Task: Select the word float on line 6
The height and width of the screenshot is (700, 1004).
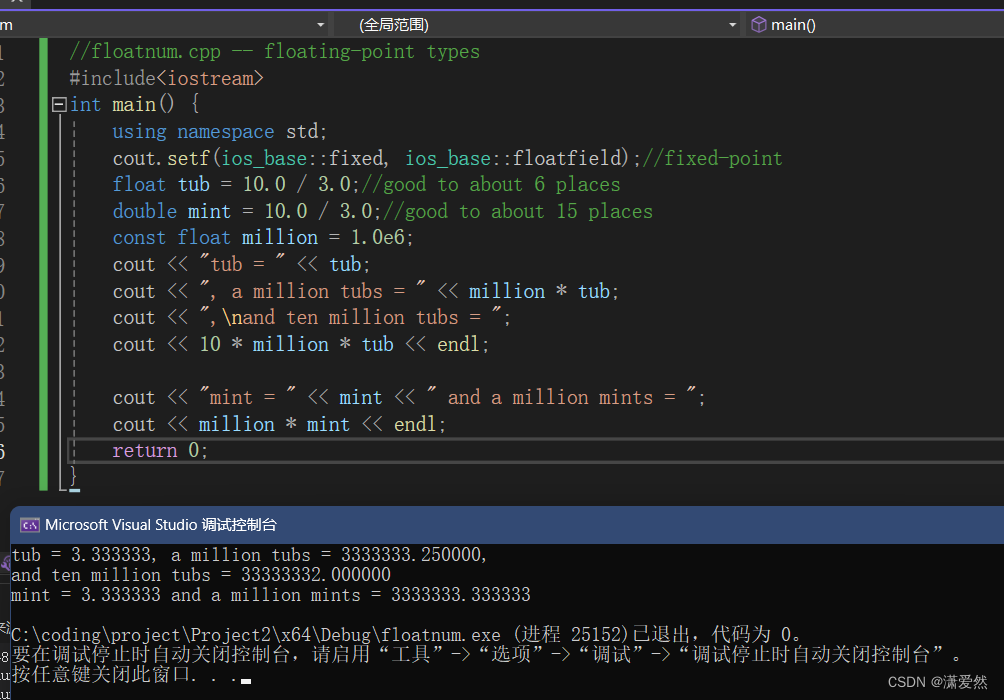Action: [x=139, y=184]
